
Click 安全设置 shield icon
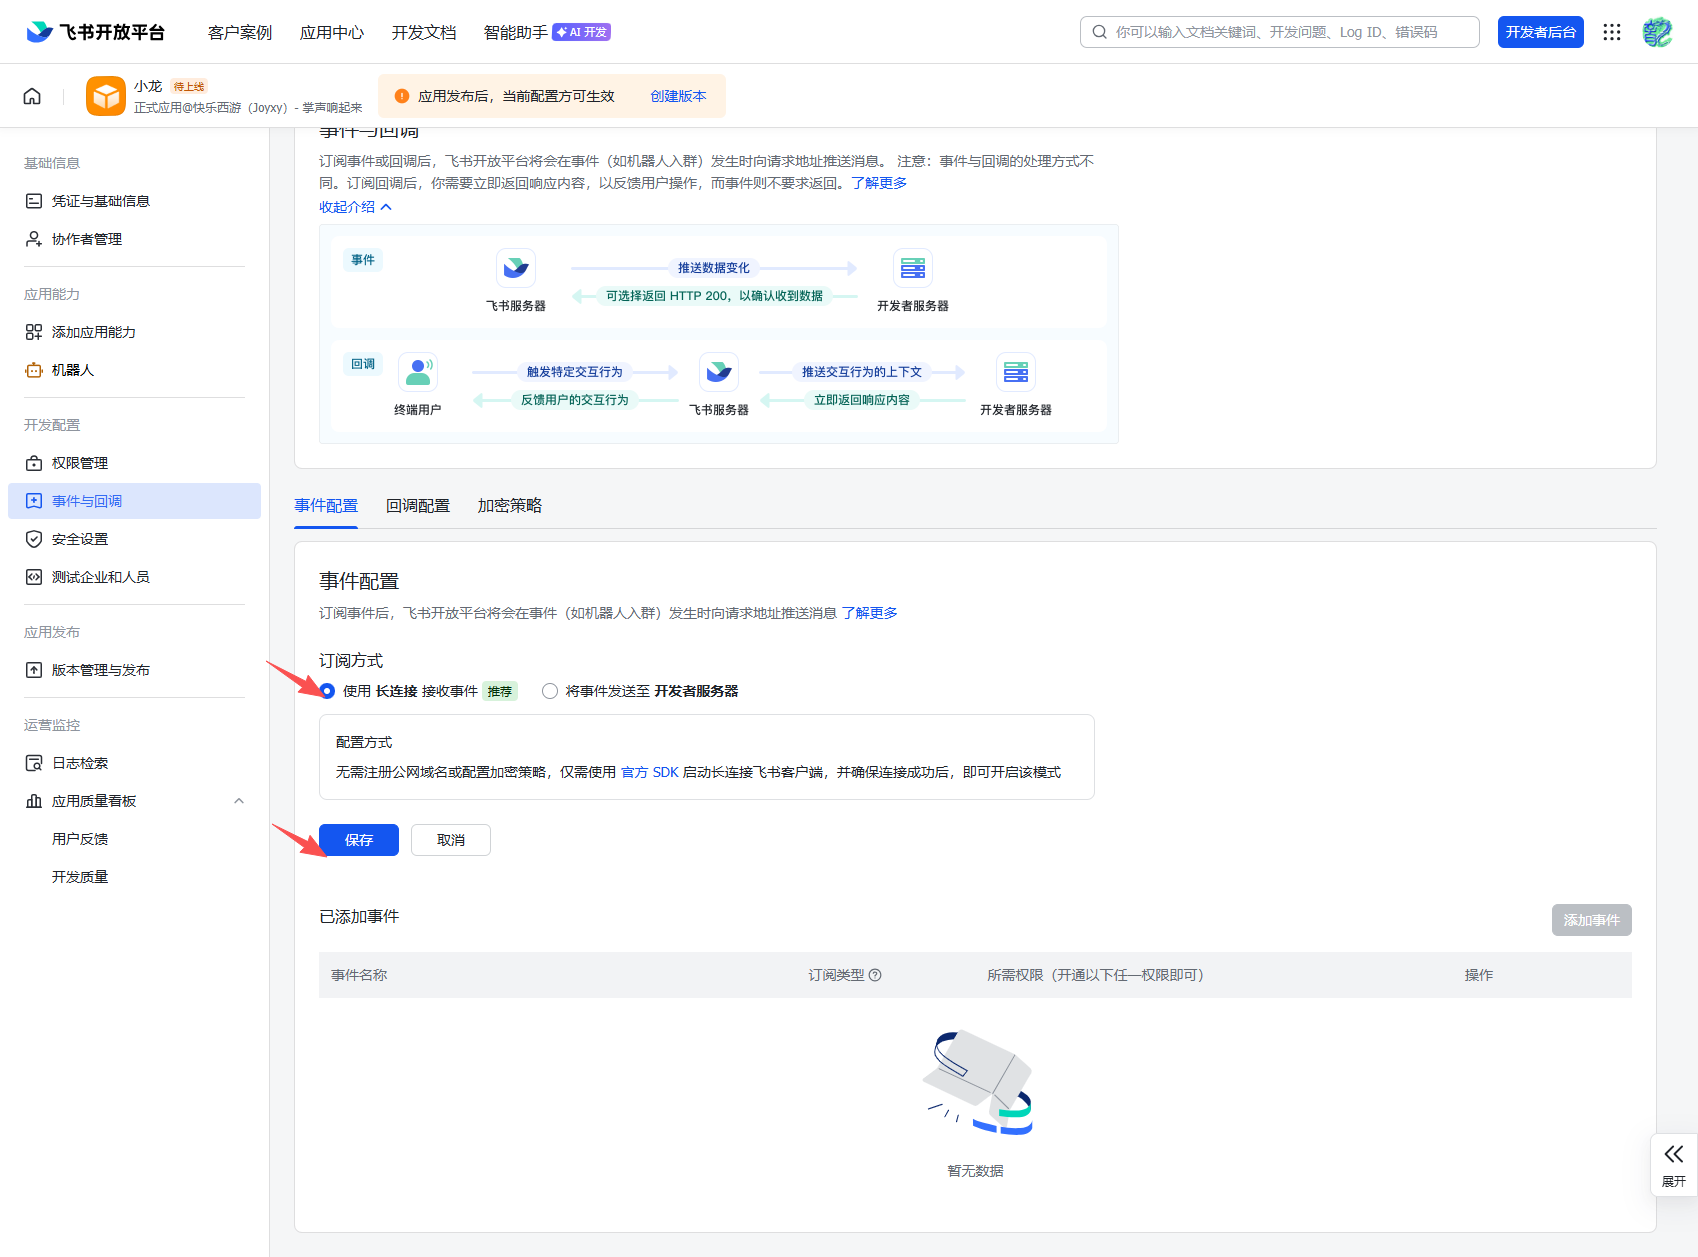[34, 539]
